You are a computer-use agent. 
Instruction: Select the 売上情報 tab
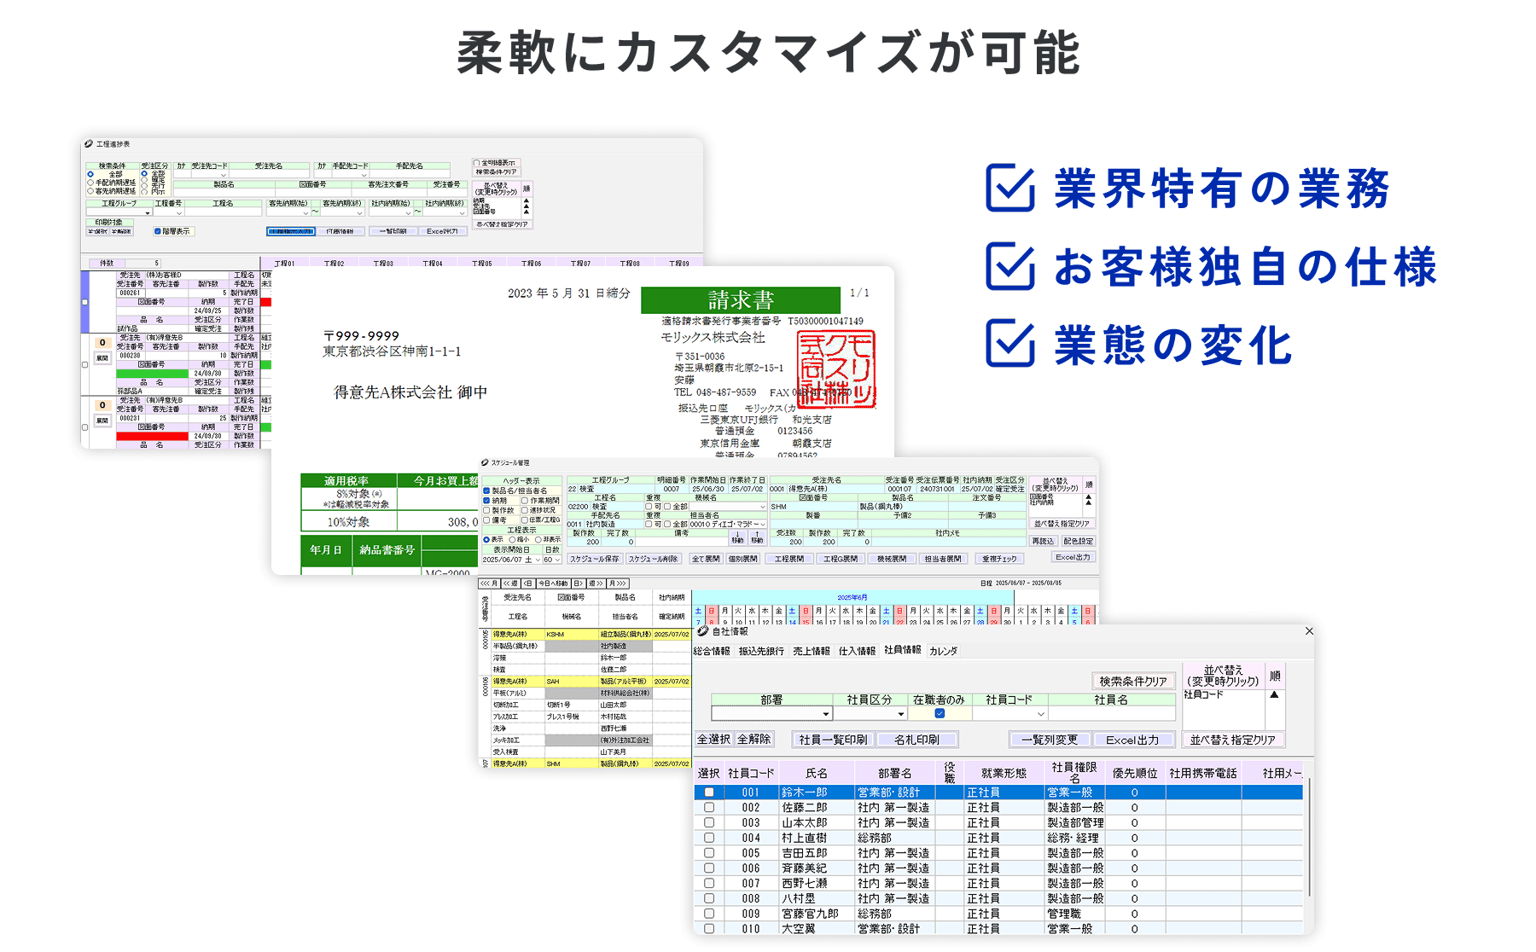point(811,651)
